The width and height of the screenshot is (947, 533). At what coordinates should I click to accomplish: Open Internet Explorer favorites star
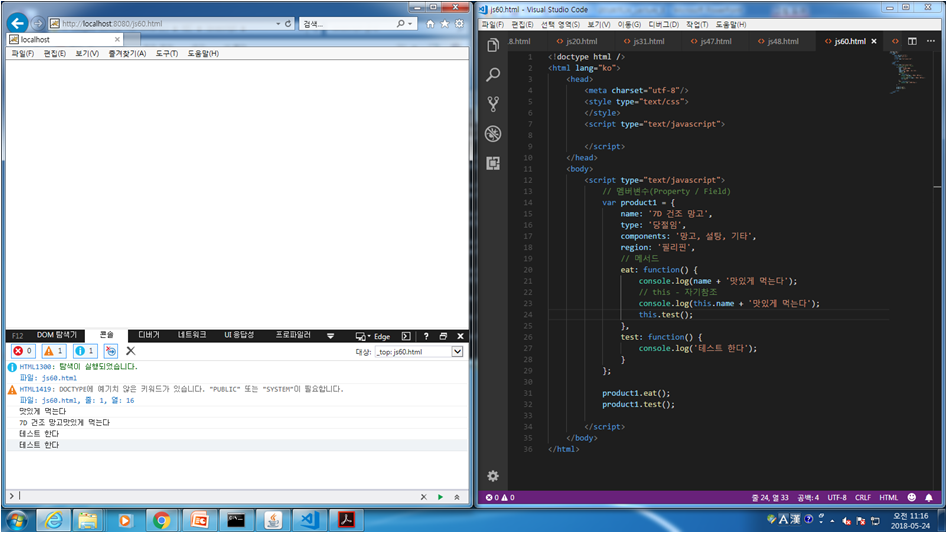445,24
